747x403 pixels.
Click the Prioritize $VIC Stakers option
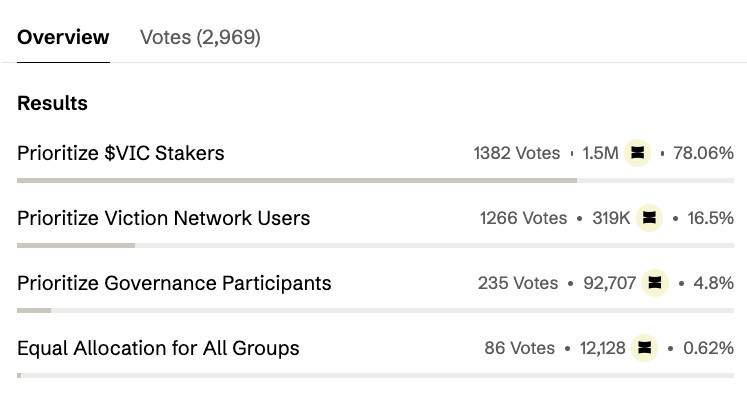(x=121, y=153)
